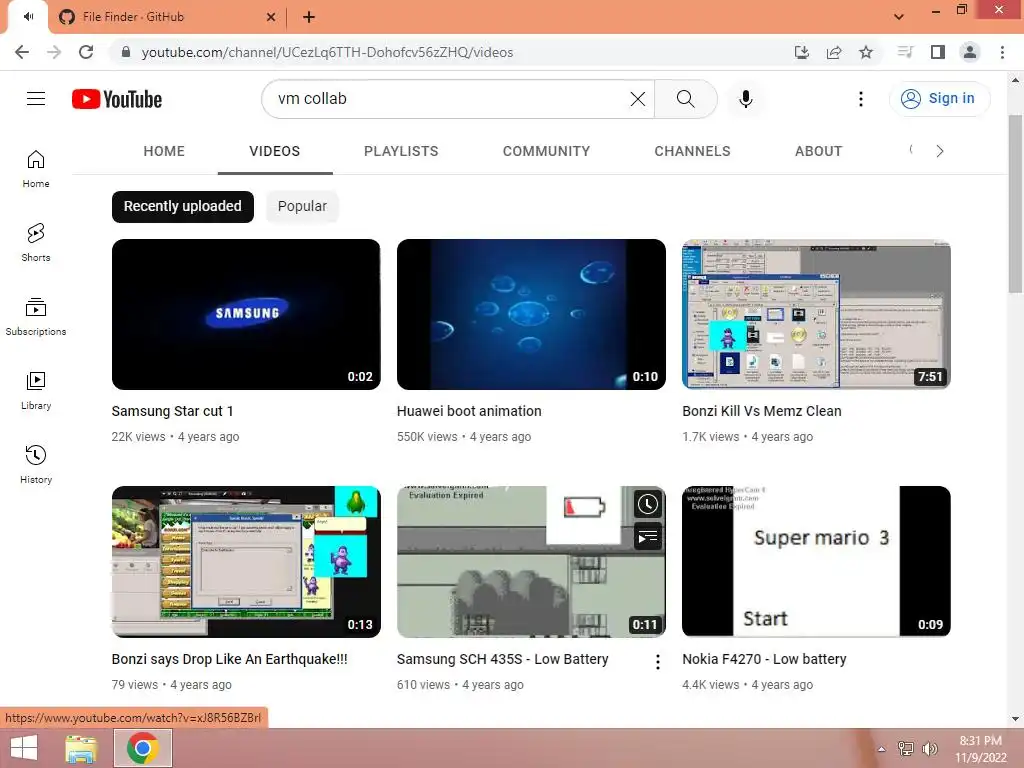Open the Samsung Star cut 1 title link
Image resolution: width=1024 pixels, height=768 pixels.
click(172, 411)
